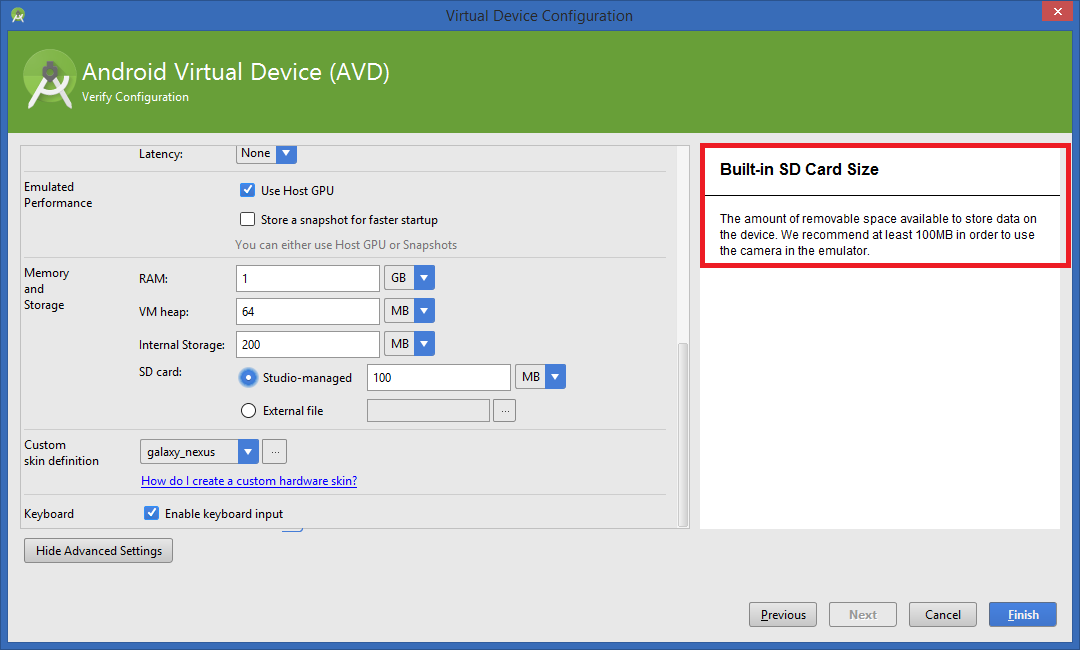
Task: Open the SD card size unit dropdown
Action: tap(540, 377)
